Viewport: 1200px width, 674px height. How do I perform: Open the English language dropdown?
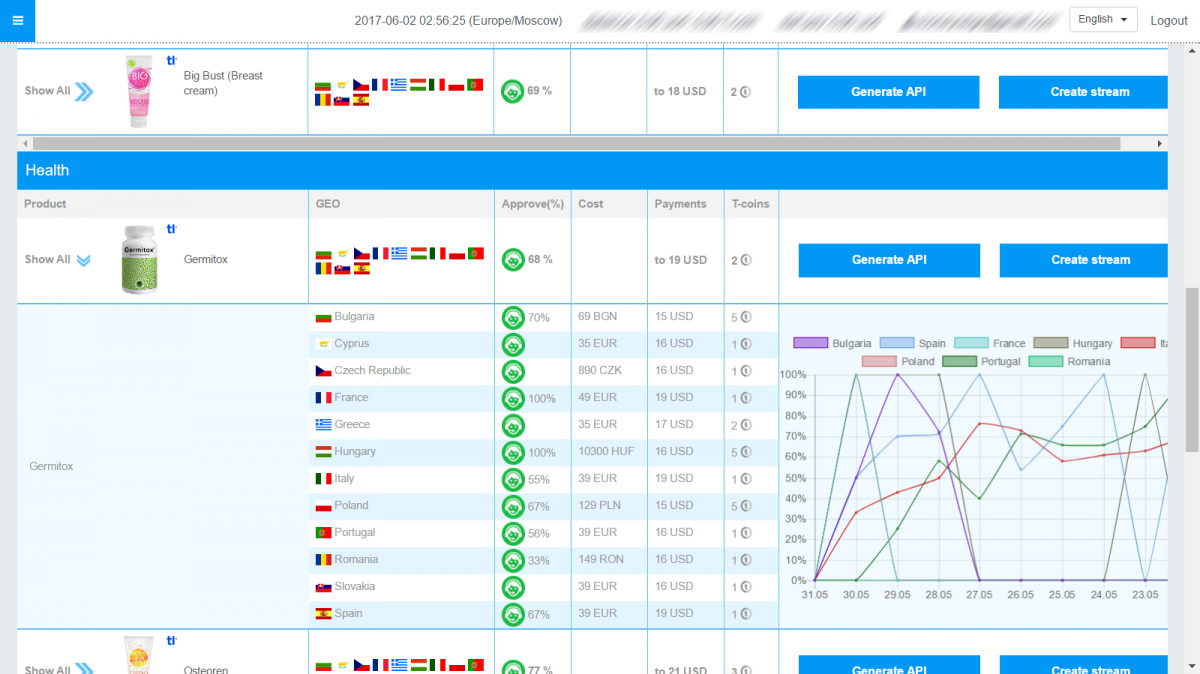click(1103, 20)
